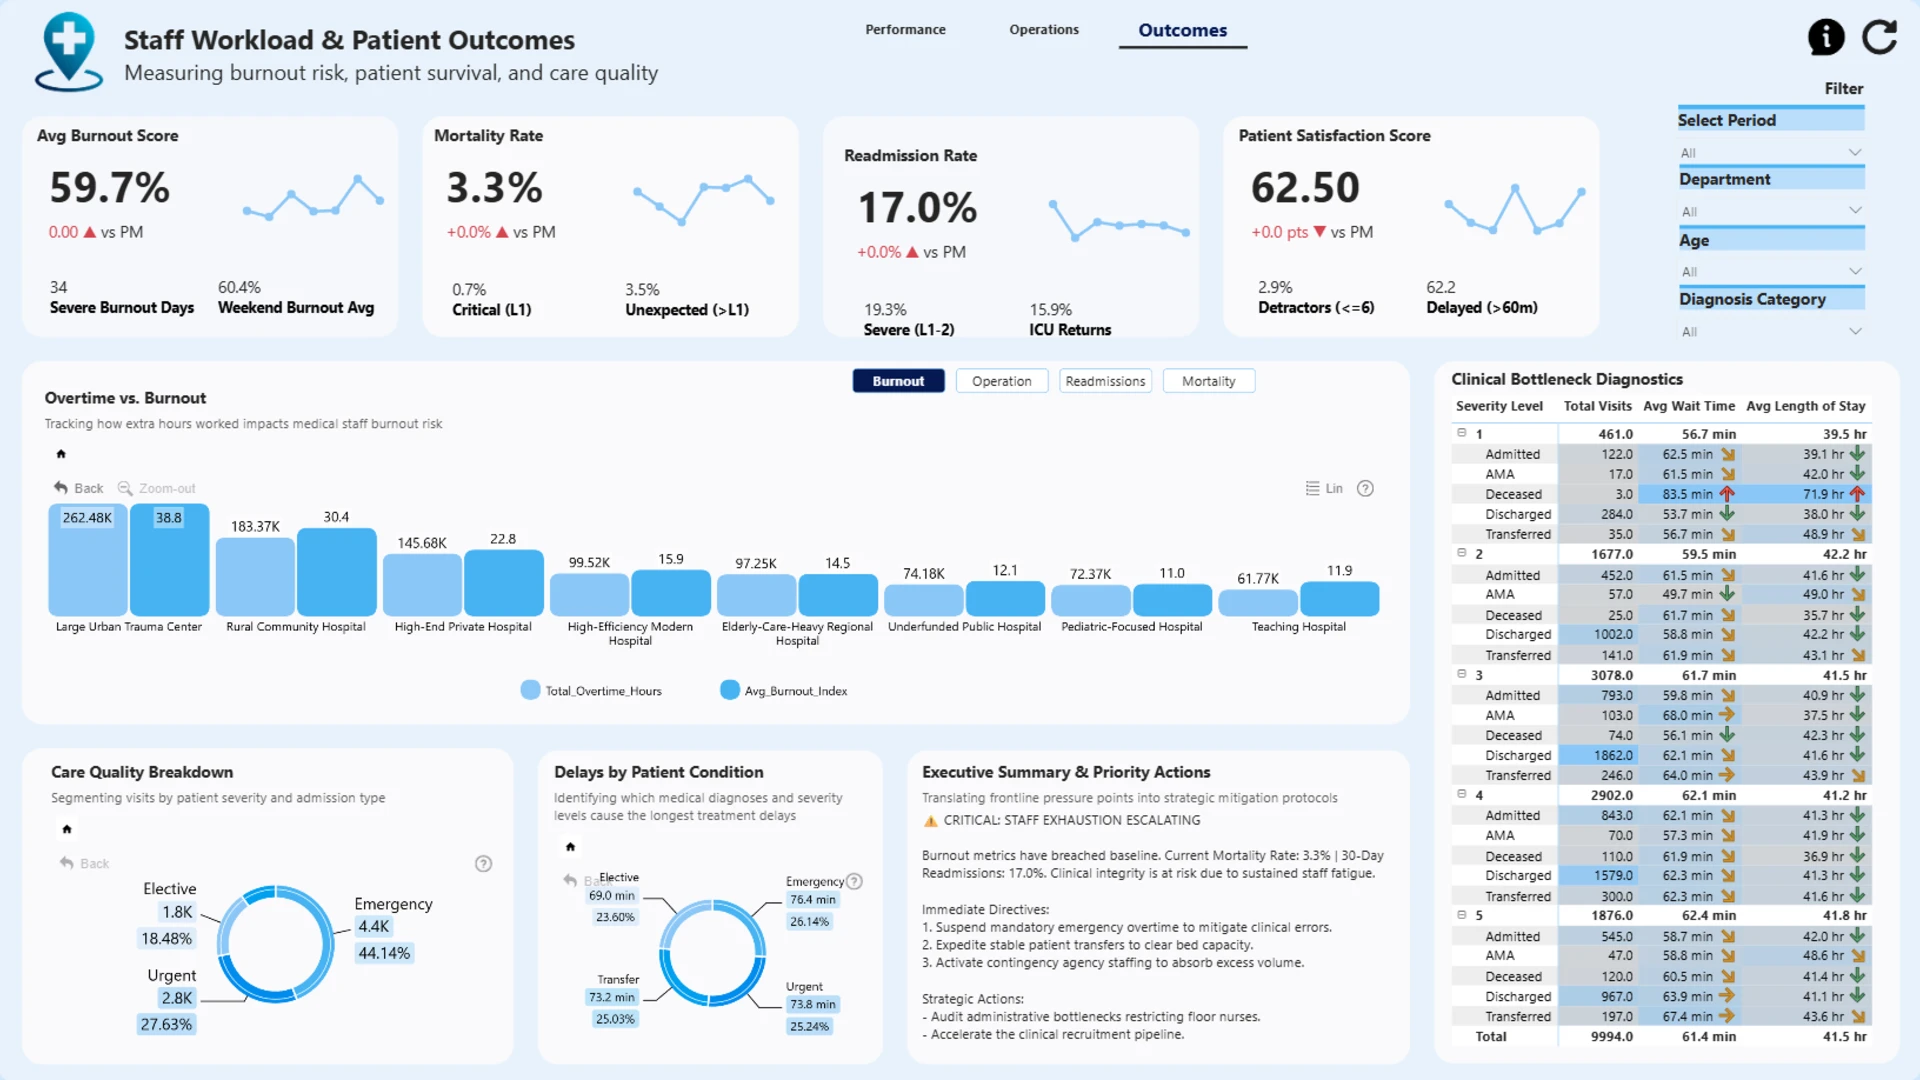Click the refresh arrow icon

pos(1880,37)
